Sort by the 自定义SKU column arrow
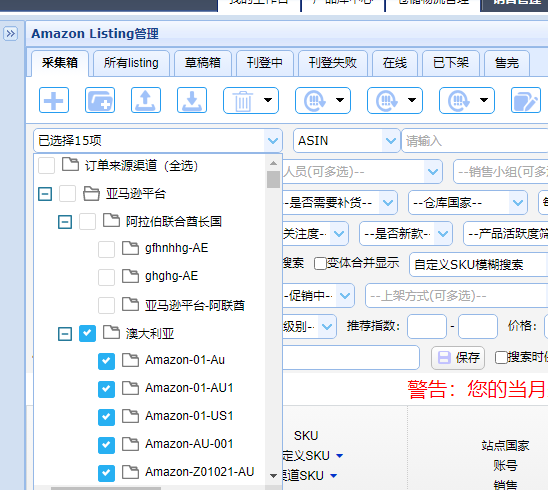The image size is (548, 490). (x=339, y=456)
